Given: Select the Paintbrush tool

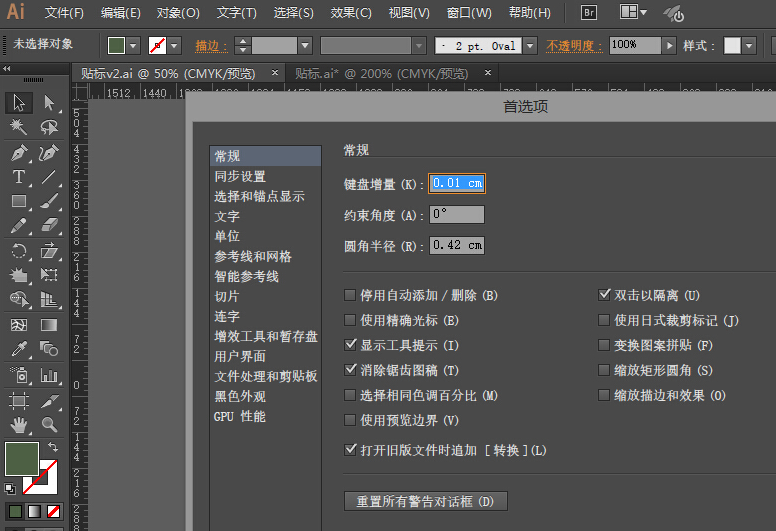Looking at the screenshot, I should [x=48, y=201].
